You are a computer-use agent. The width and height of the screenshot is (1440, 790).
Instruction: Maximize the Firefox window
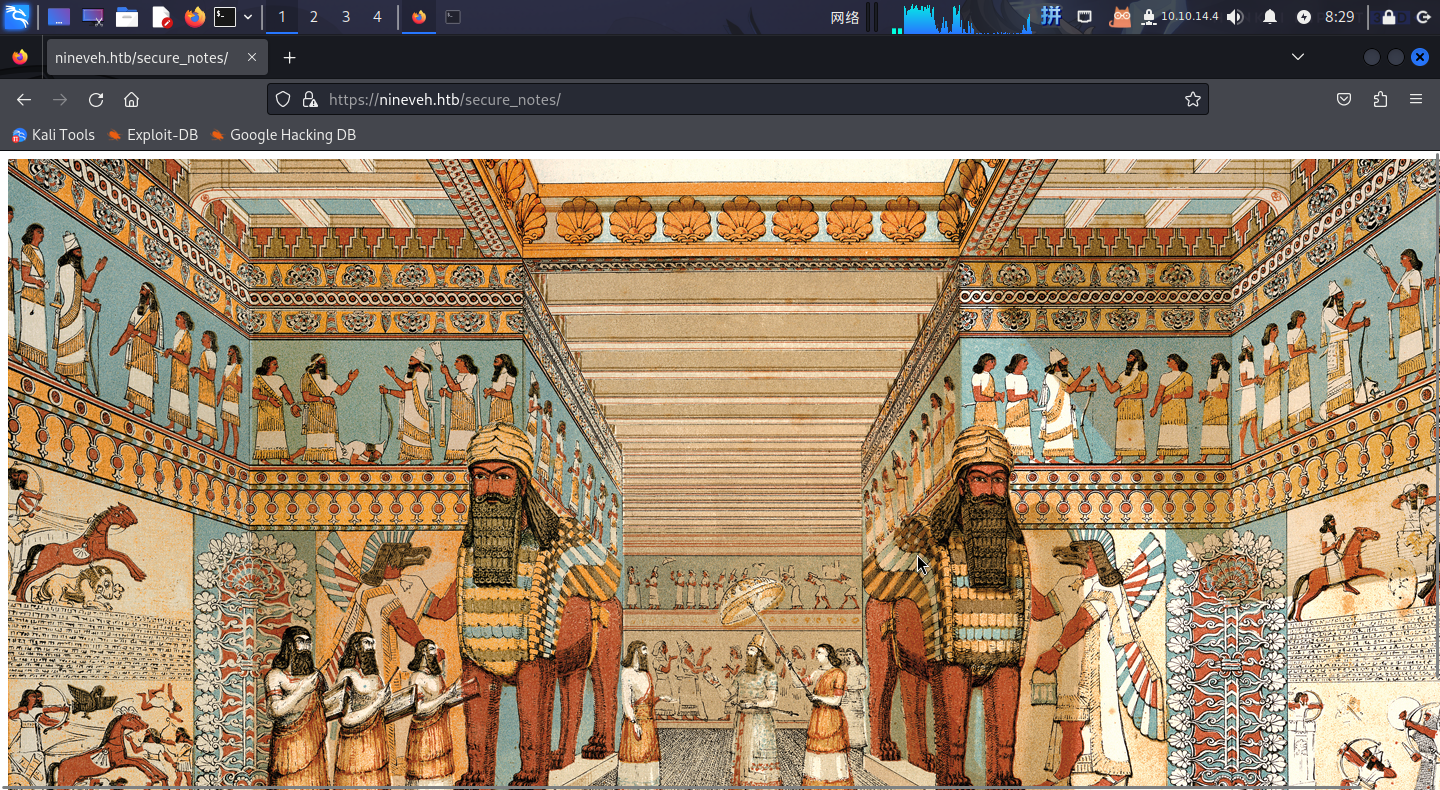pos(1396,57)
